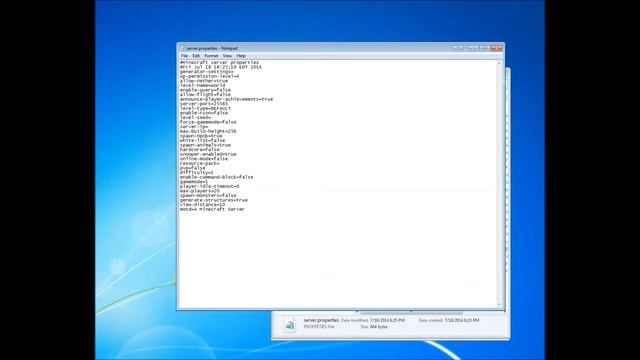The image size is (640, 360).
Task: Click the 'max-build-height=256' line
Action: [x=208, y=131]
